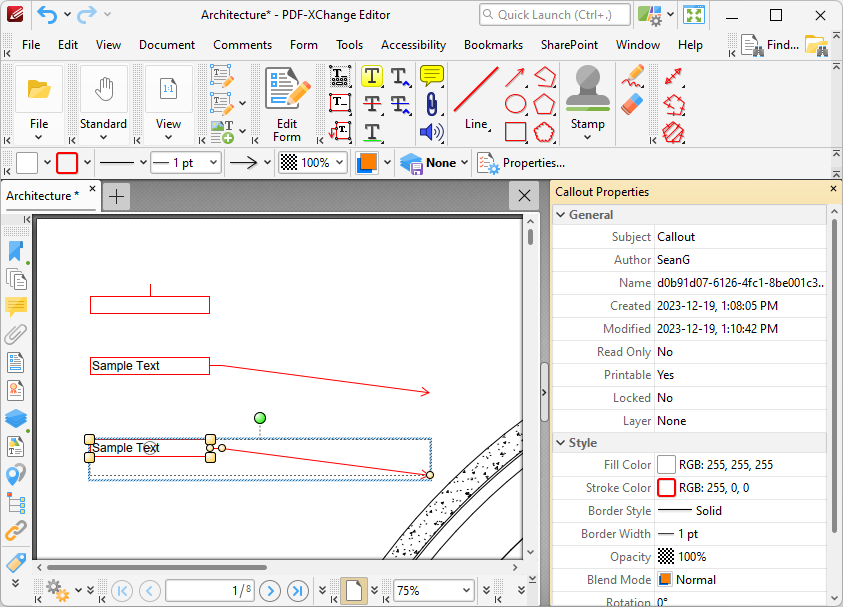Image resolution: width=843 pixels, height=607 pixels.
Task: Open the Bookmarks pane
Action: (493, 45)
